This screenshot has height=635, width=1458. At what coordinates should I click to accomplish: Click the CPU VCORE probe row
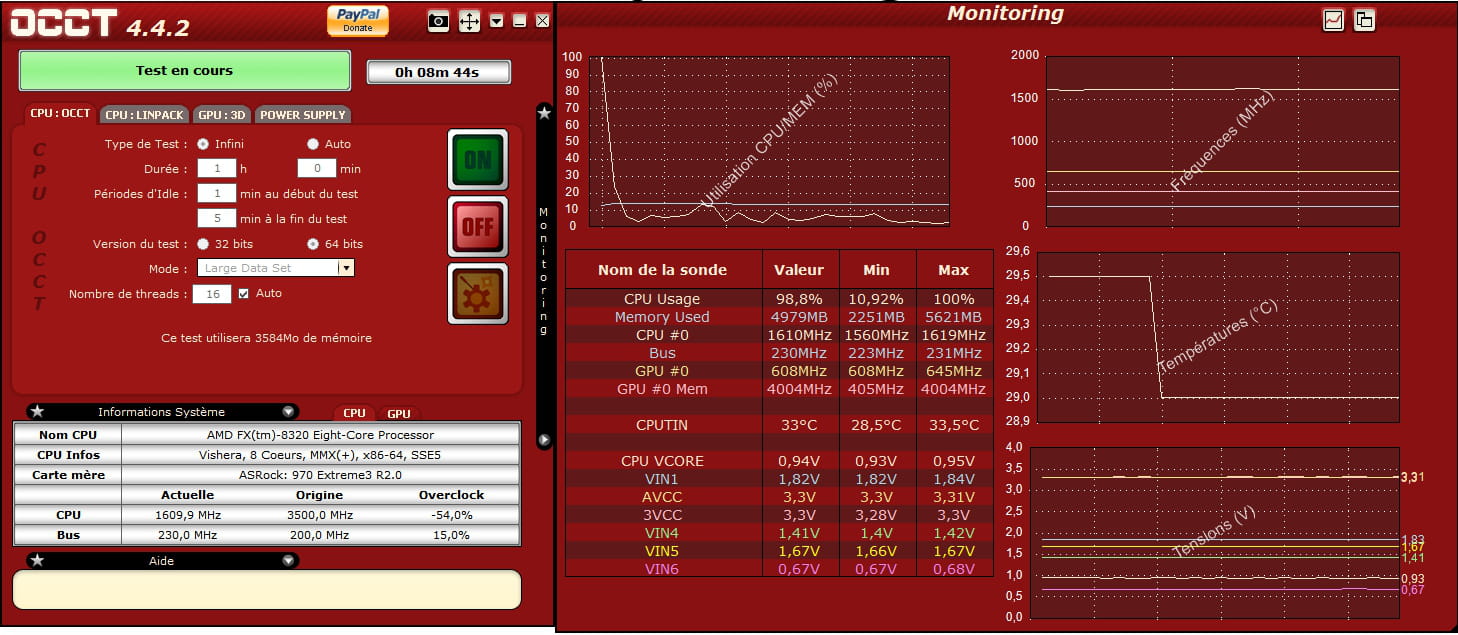pyautogui.click(x=779, y=461)
